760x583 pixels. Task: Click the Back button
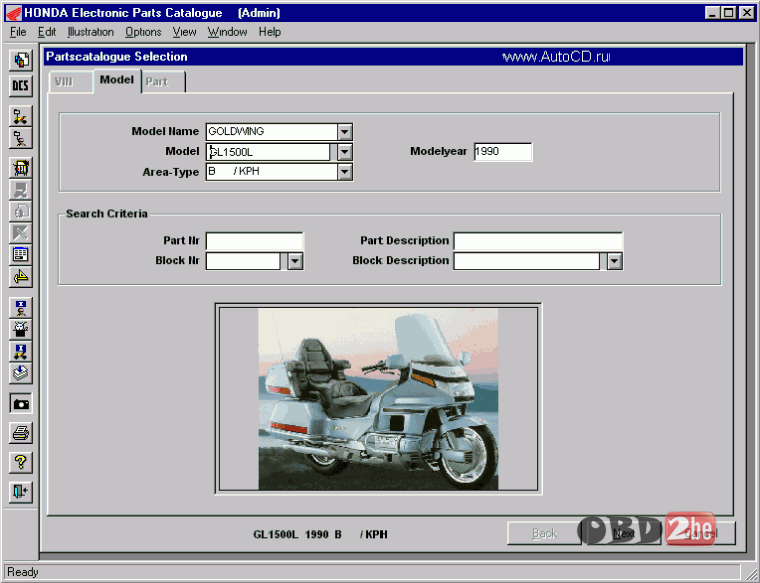click(x=544, y=534)
